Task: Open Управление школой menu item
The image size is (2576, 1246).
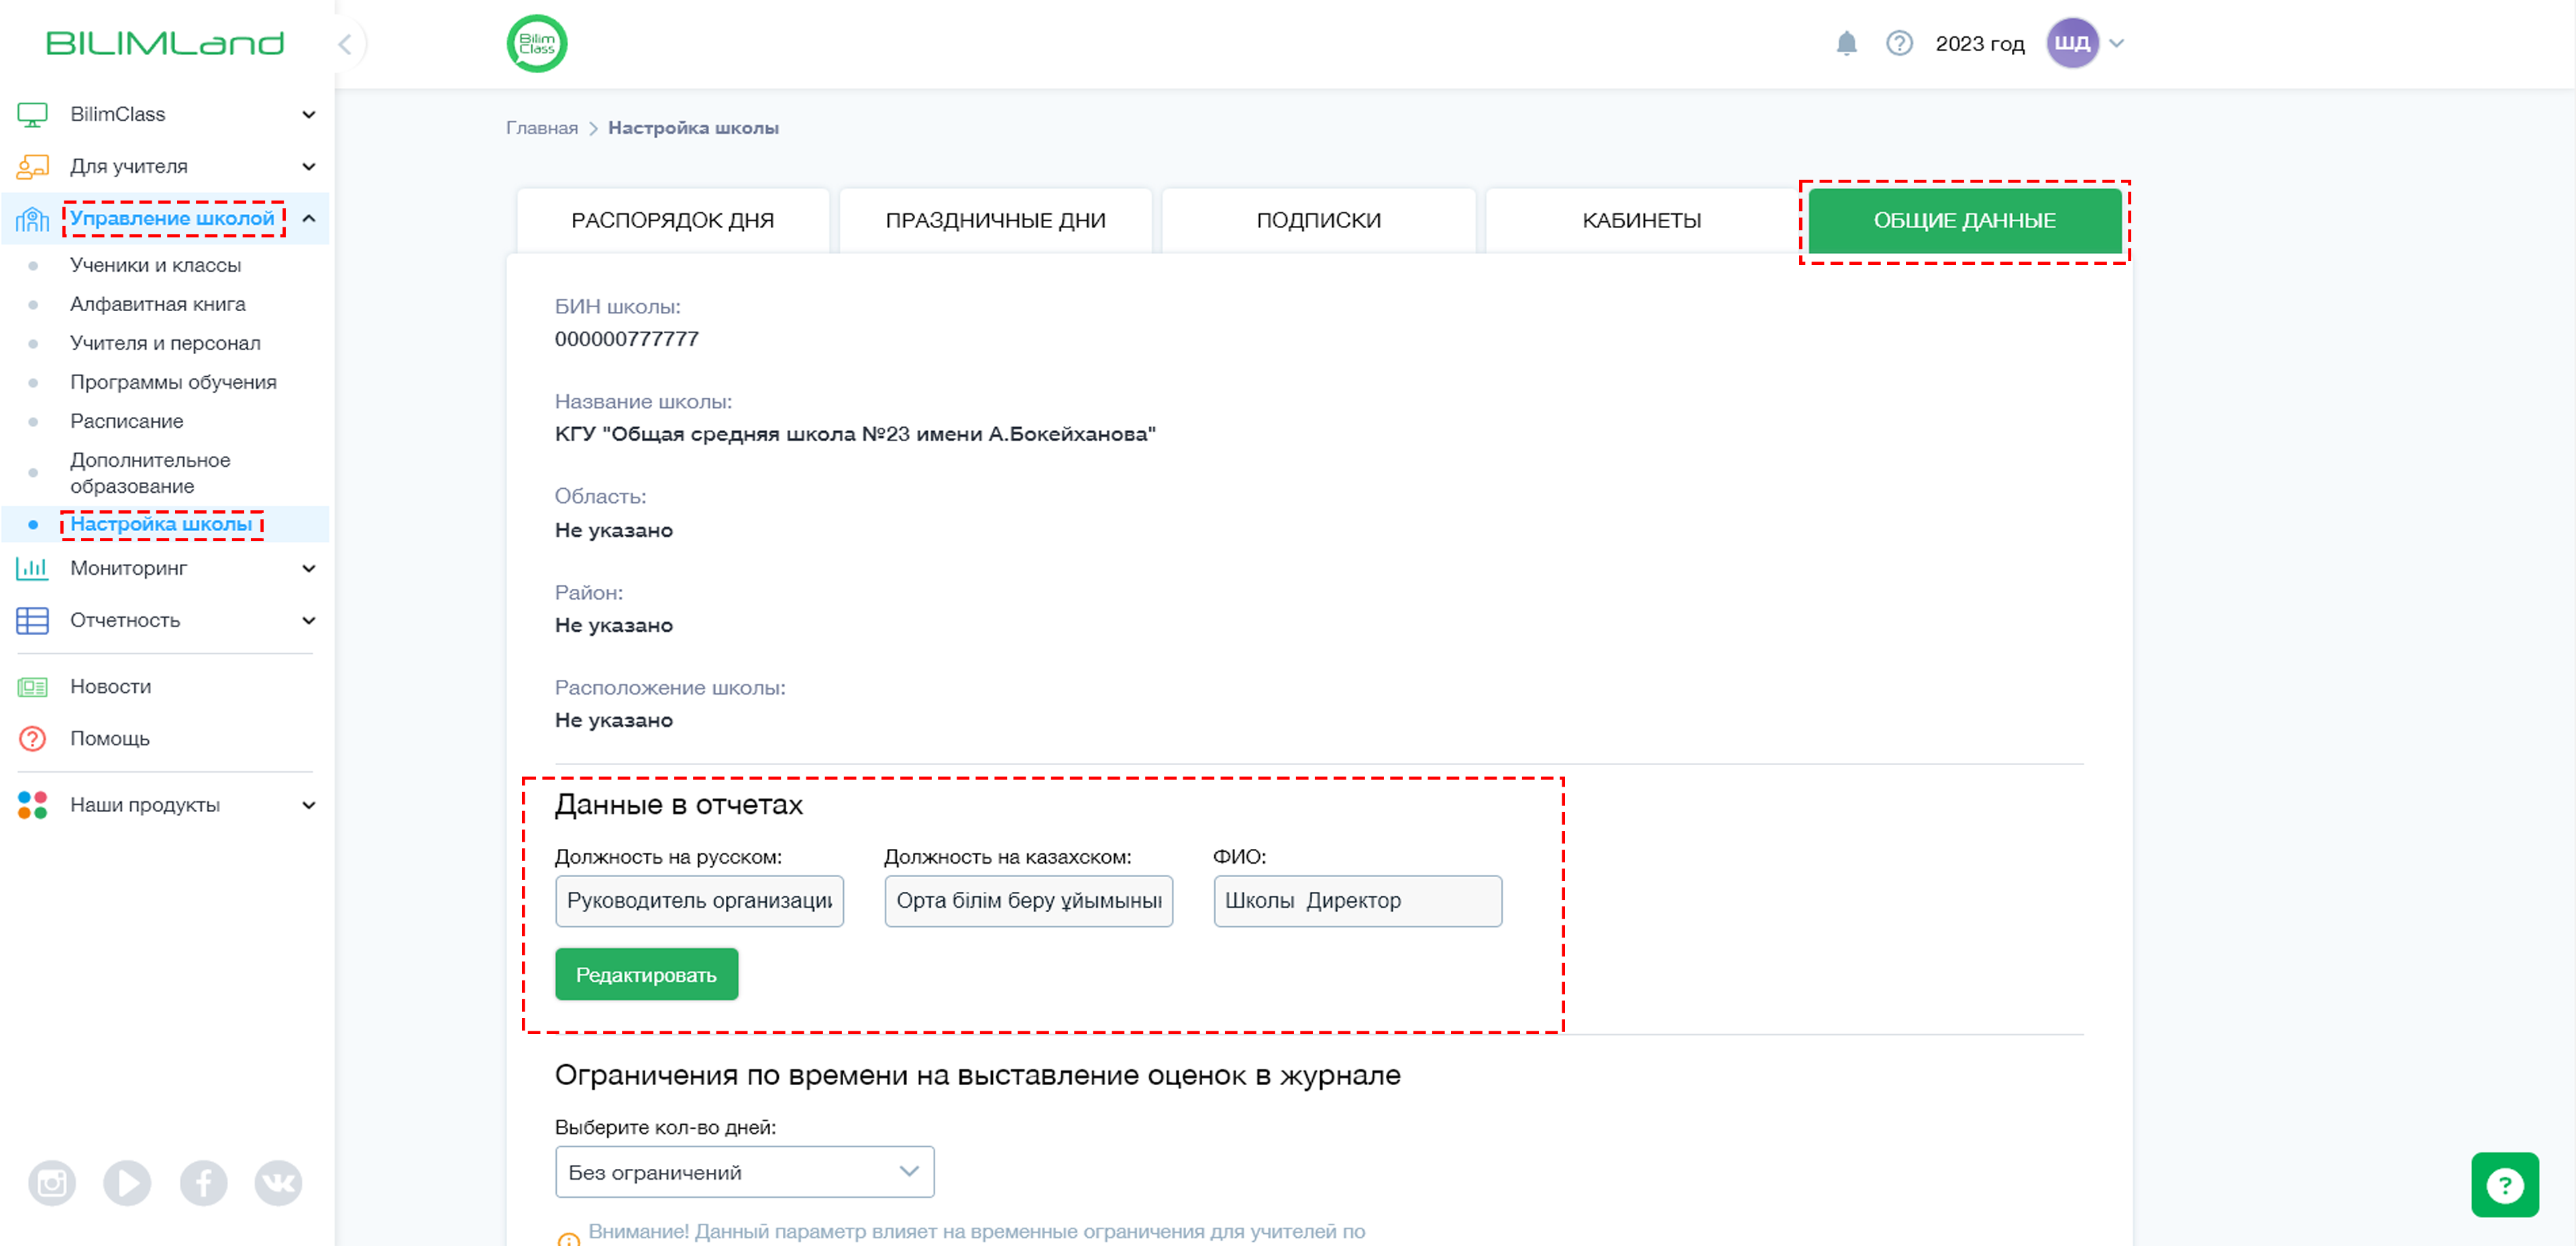Action: click(172, 218)
